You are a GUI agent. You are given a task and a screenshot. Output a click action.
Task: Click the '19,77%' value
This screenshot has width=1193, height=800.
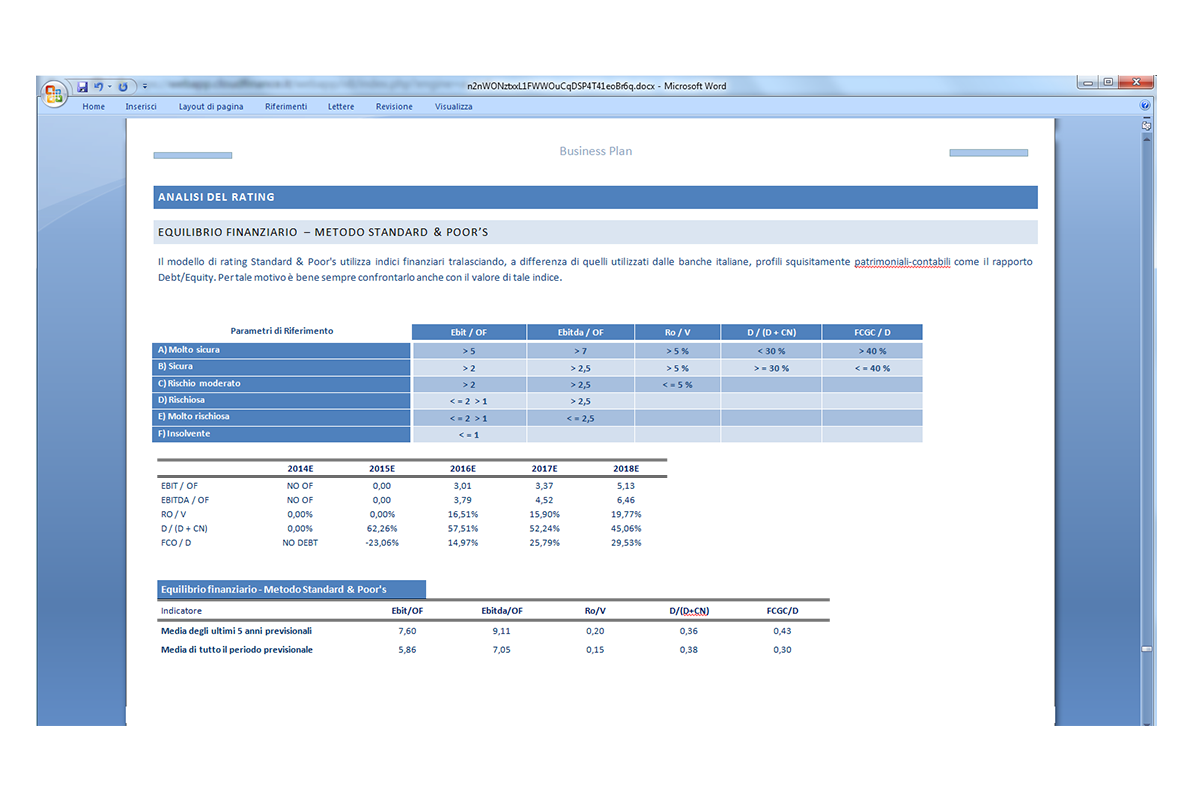pos(625,515)
